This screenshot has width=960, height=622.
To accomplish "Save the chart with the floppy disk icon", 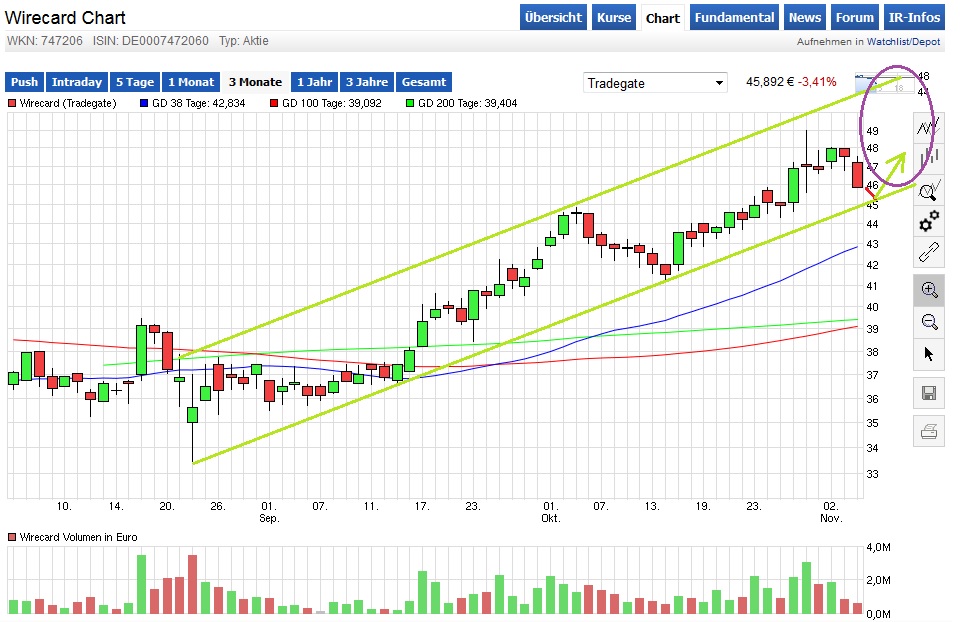I will (x=928, y=393).
